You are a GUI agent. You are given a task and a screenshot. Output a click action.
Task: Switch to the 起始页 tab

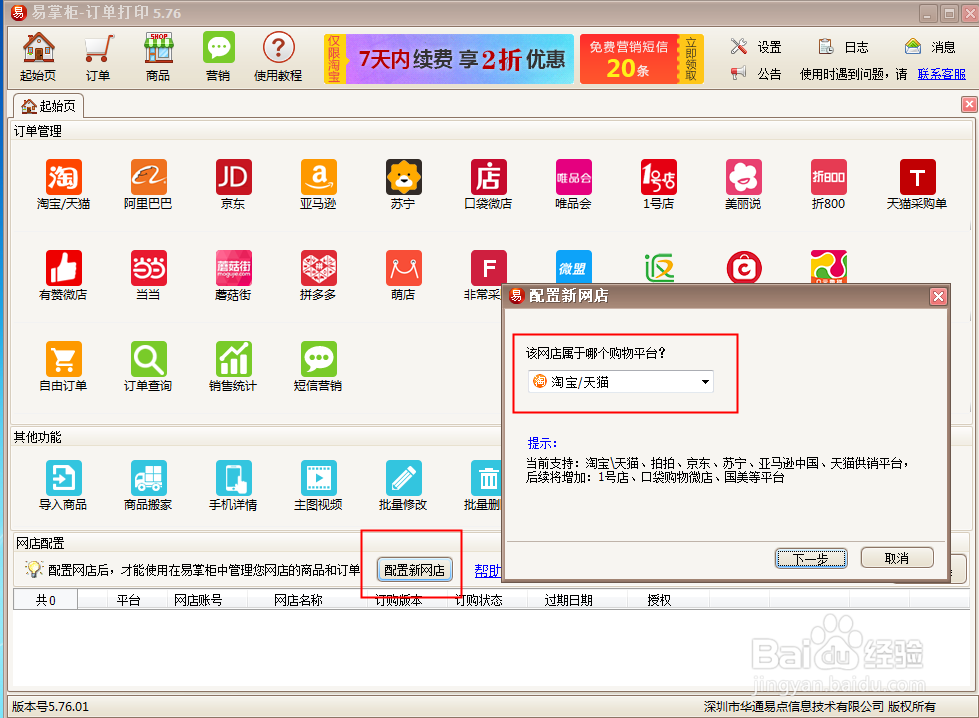tap(49, 103)
